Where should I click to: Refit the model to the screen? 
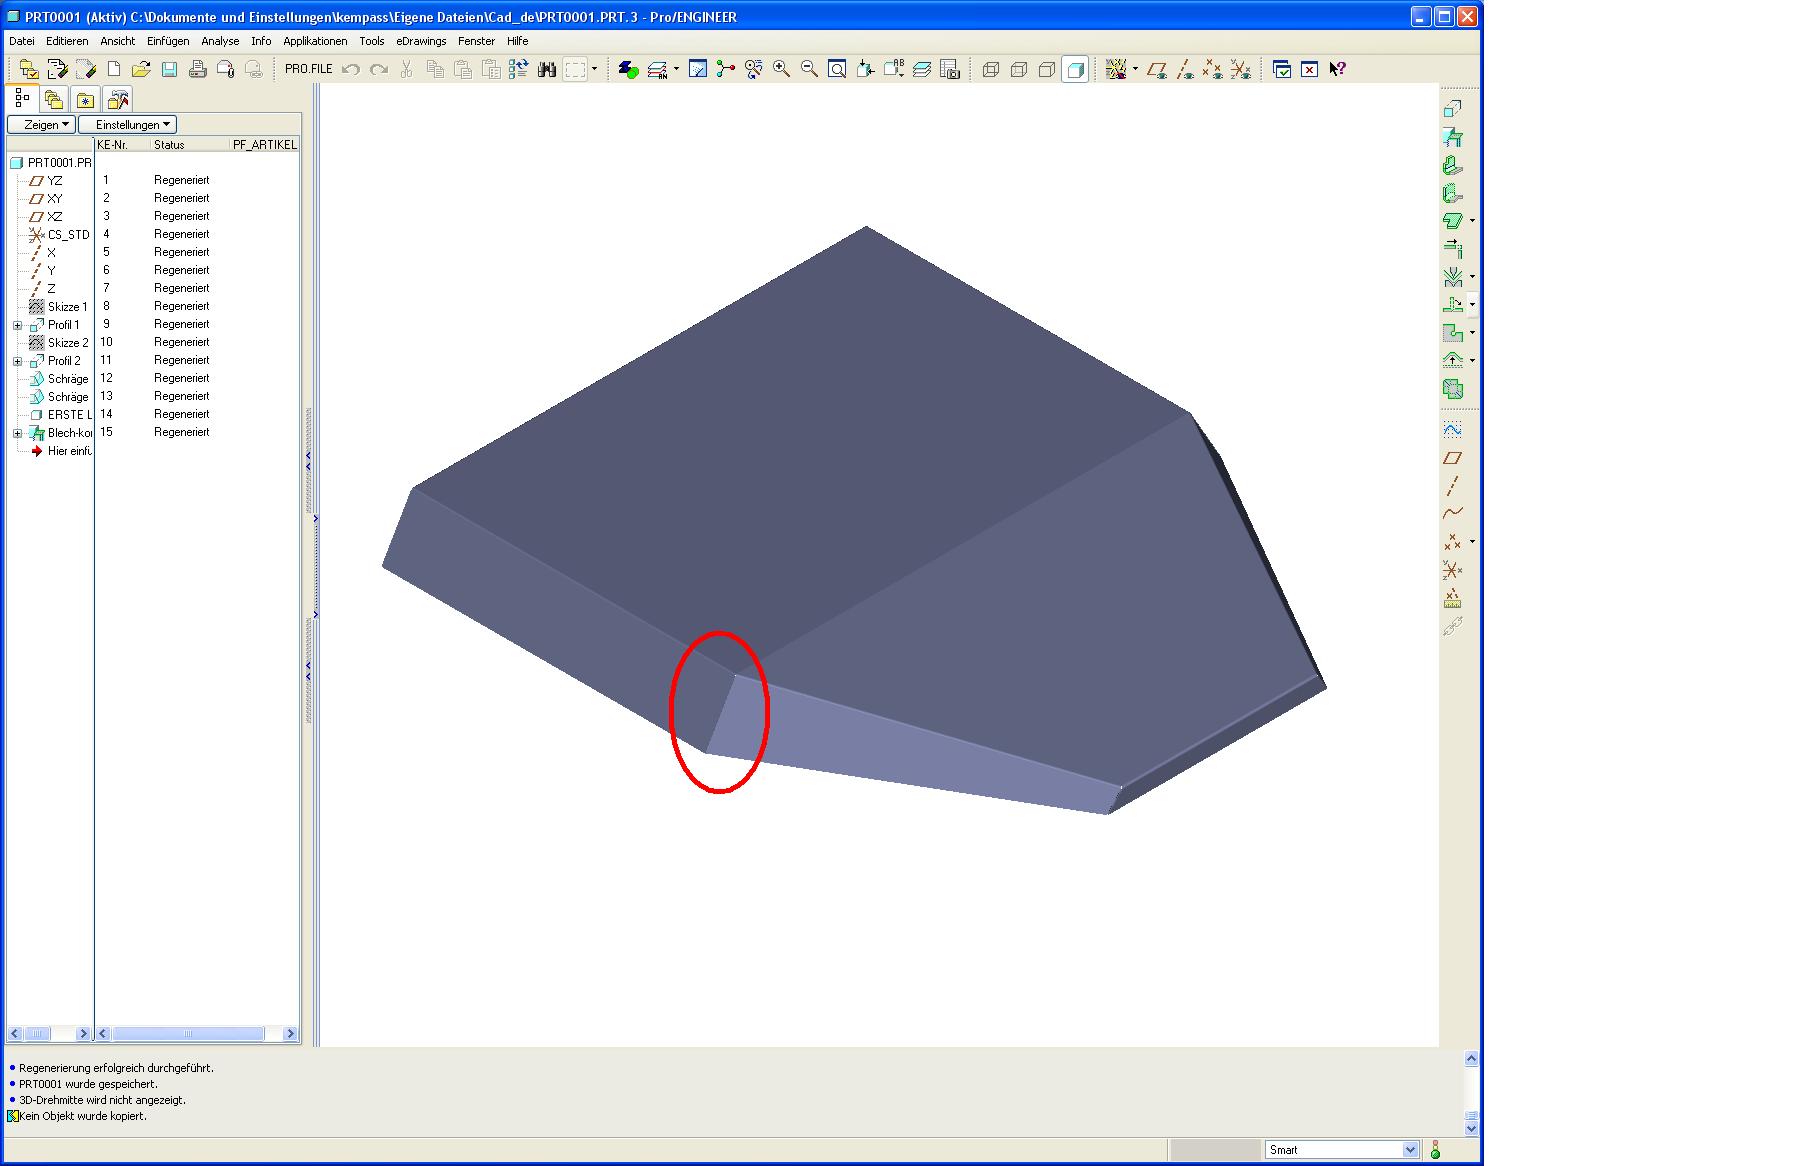[x=838, y=69]
